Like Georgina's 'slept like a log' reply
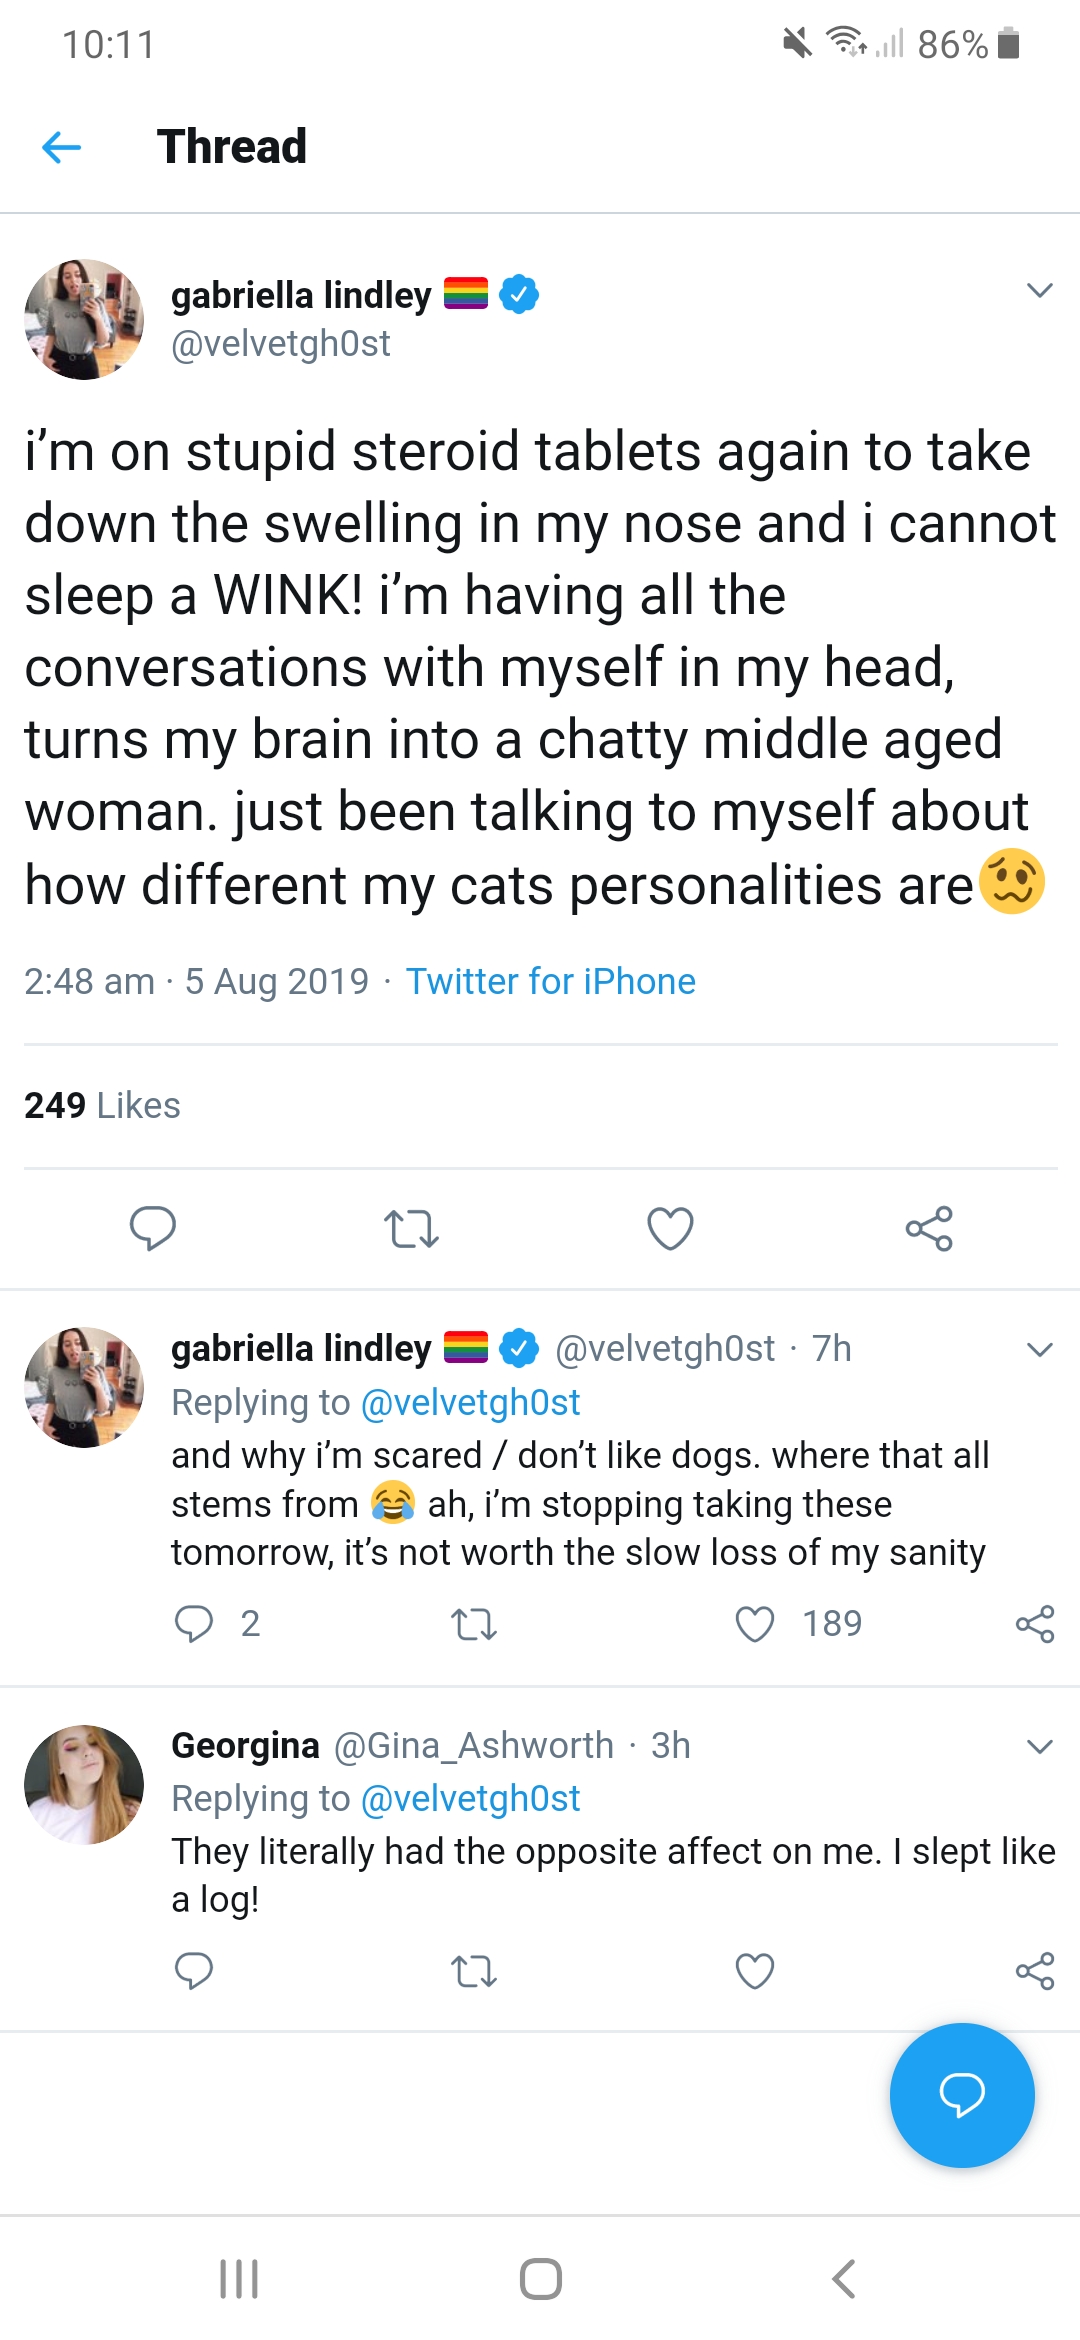This screenshot has height=2340, width=1080. 754,1972
